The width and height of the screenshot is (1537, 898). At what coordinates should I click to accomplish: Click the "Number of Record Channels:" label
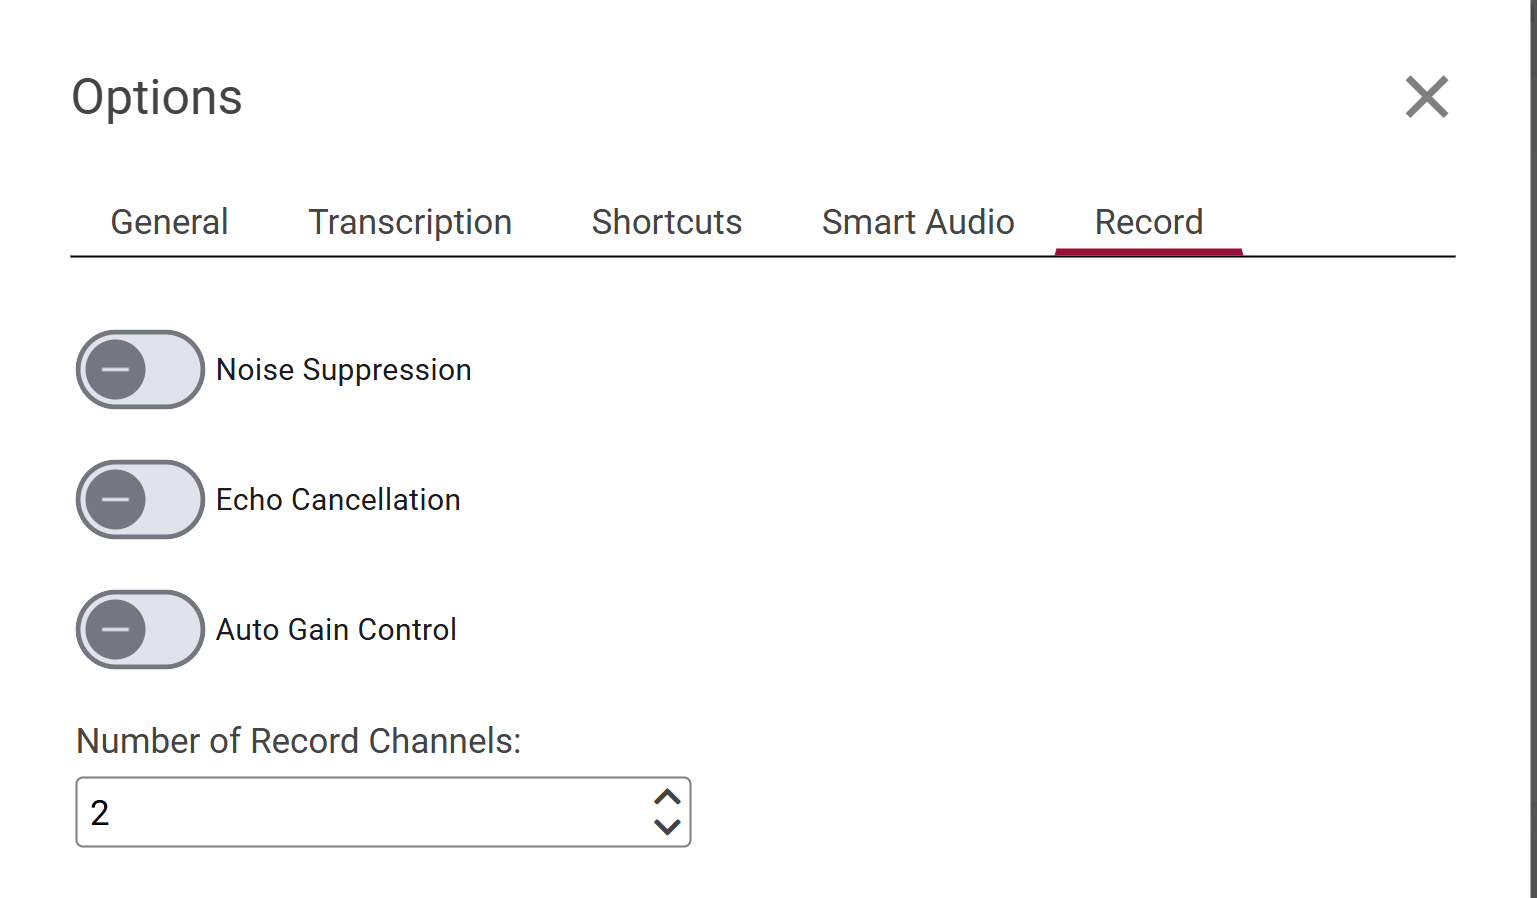click(298, 741)
